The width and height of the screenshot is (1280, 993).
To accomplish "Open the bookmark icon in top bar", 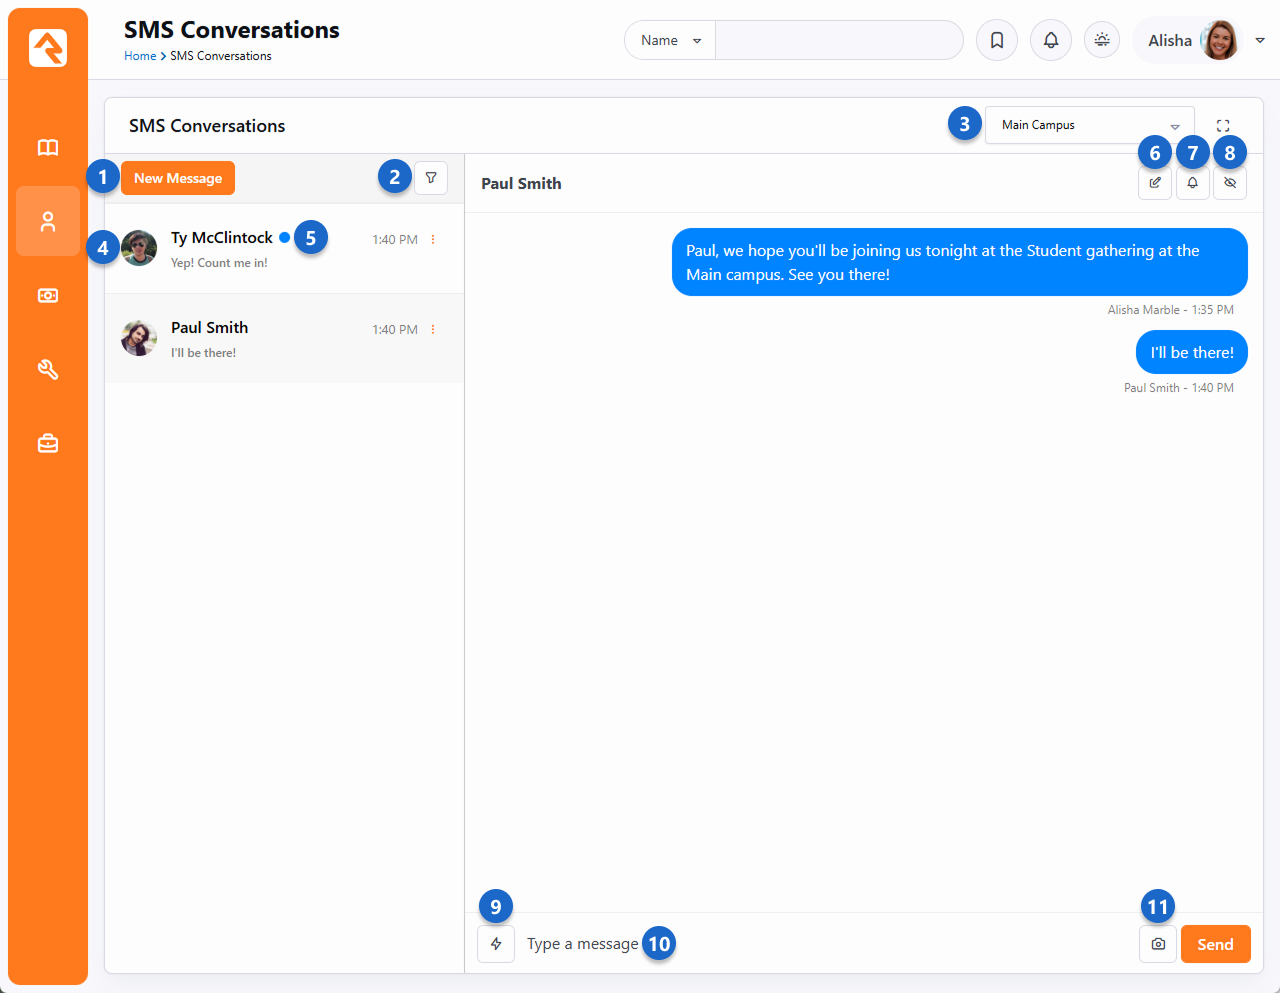I will tap(997, 41).
